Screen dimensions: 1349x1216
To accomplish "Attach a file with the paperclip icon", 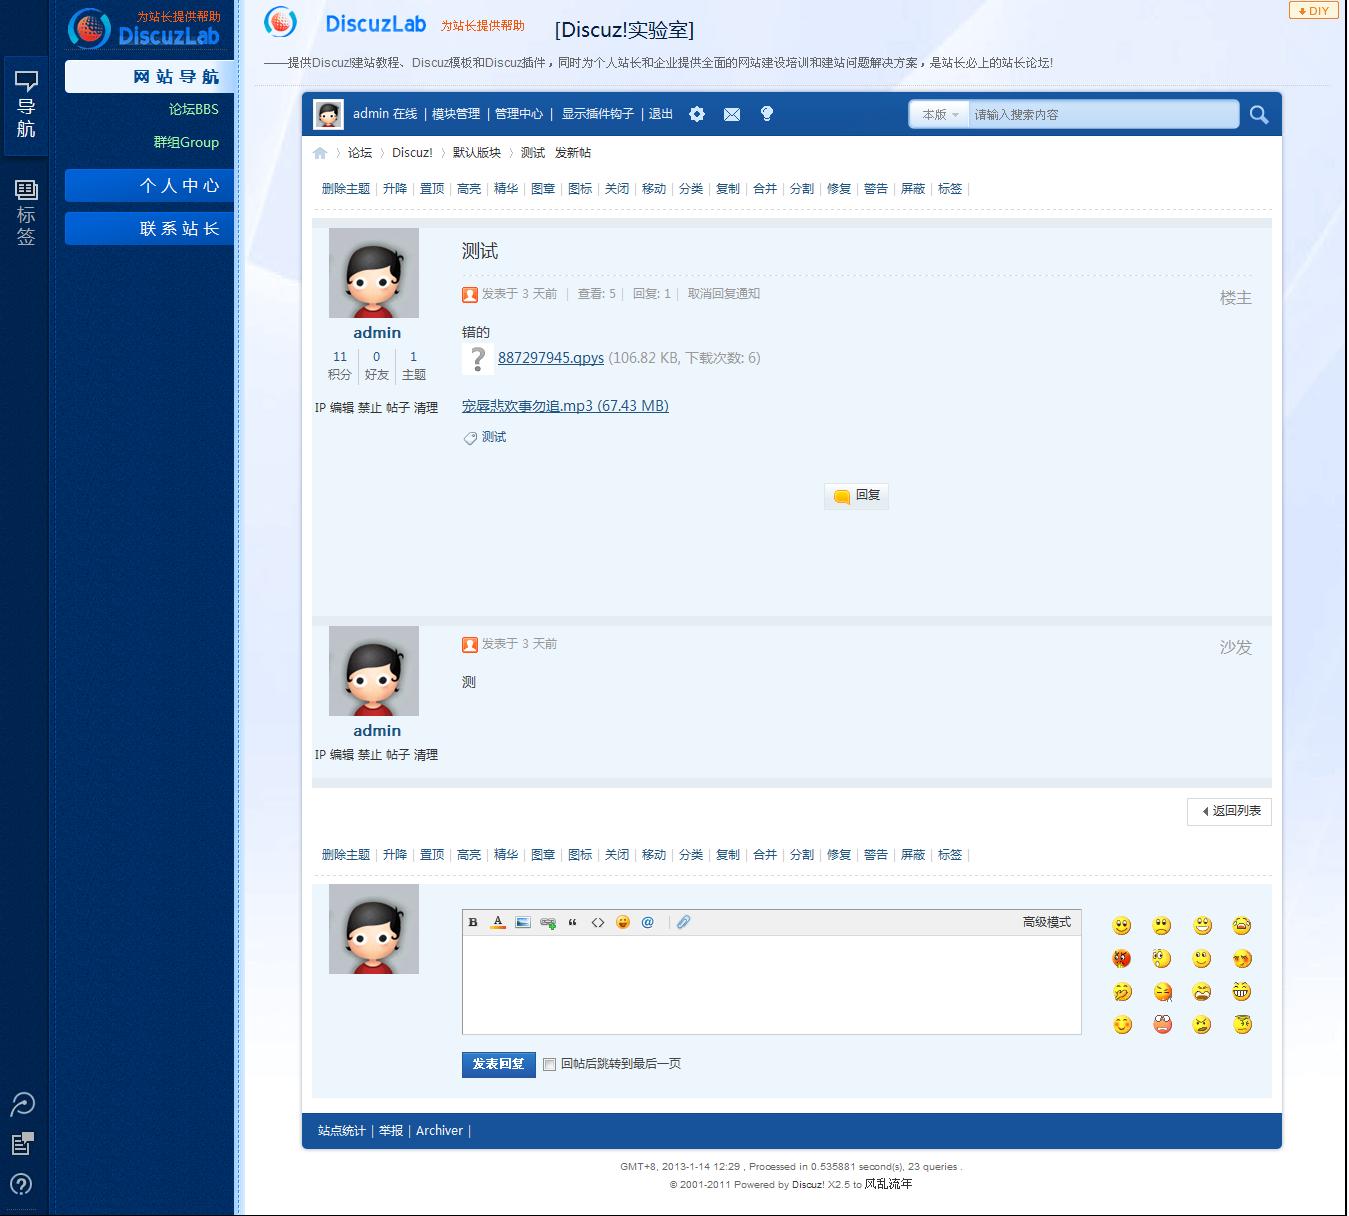I will [683, 922].
